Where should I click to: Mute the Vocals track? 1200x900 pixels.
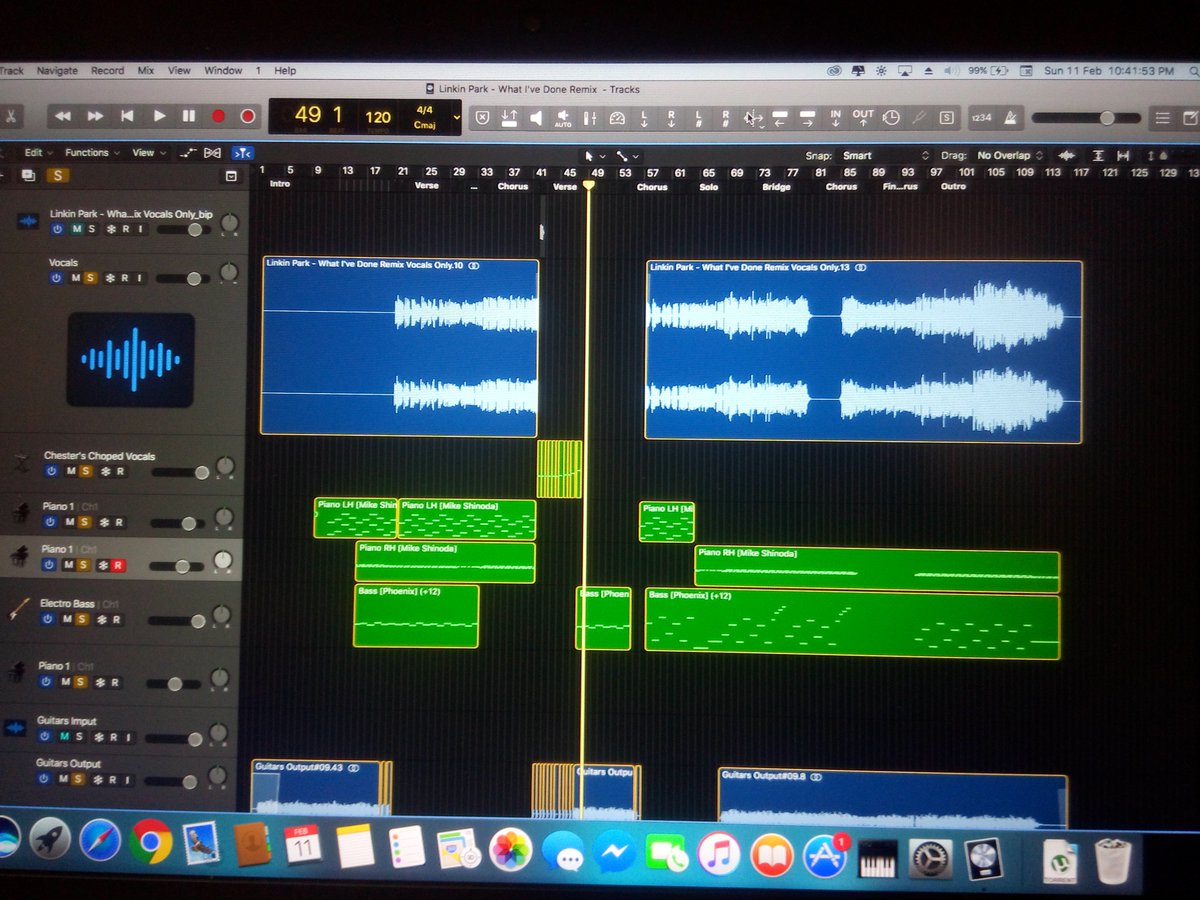[75, 278]
